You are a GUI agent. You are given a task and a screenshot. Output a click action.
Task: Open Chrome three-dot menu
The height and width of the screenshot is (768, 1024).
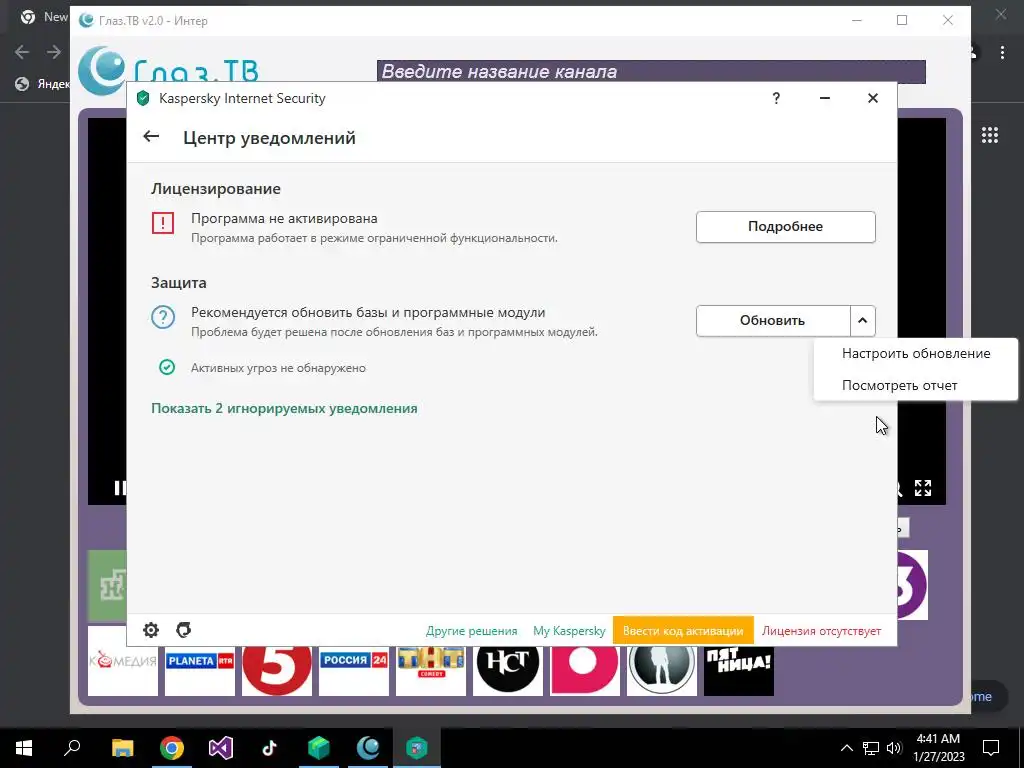1002,52
